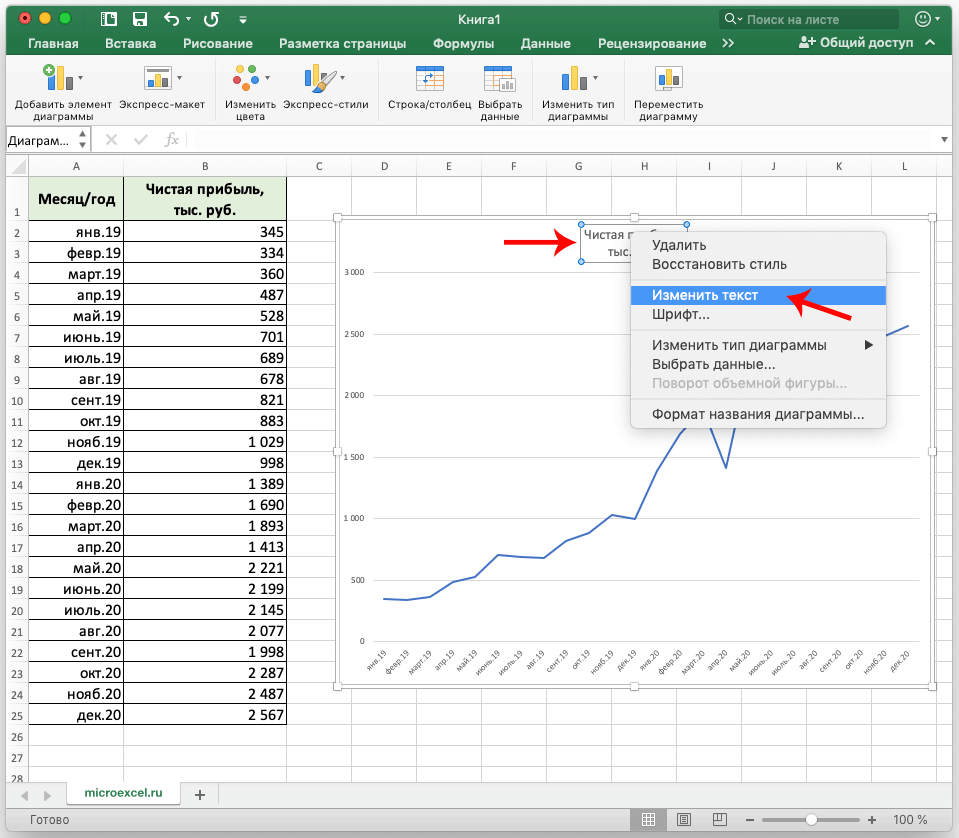Click the Undo arrow icon
Viewport: 959px width, 838px height.
pyautogui.click(x=172, y=20)
